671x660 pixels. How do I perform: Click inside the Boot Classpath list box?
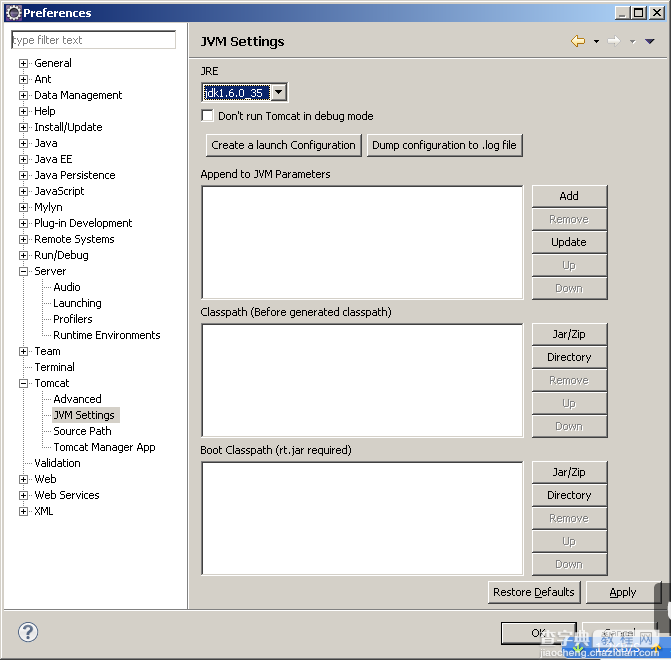362,518
